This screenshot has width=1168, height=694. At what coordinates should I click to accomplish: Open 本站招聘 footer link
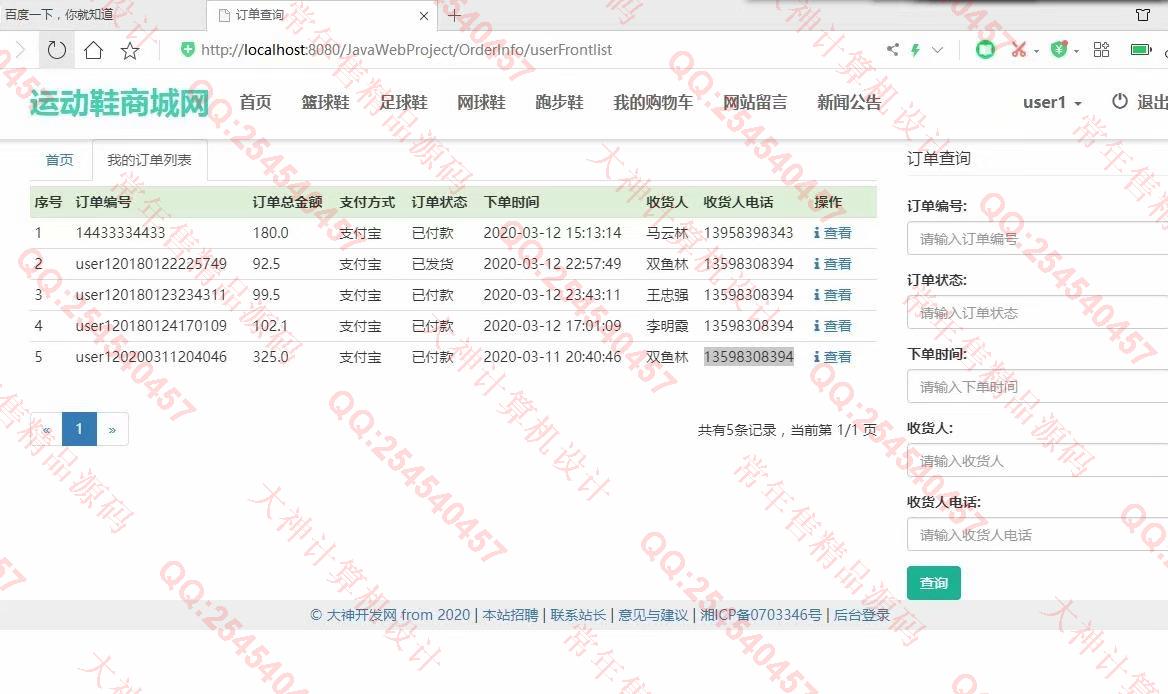point(510,615)
